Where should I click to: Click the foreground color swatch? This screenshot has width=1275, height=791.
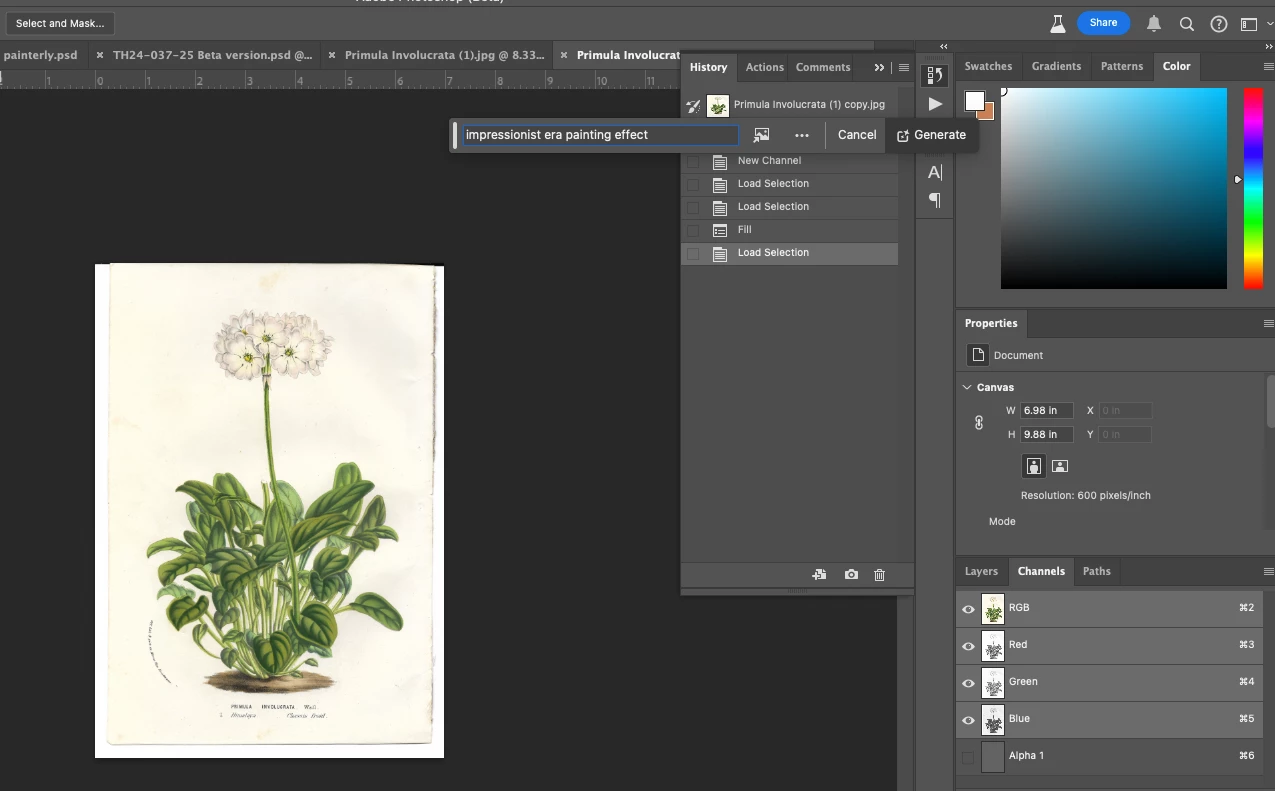click(x=974, y=101)
